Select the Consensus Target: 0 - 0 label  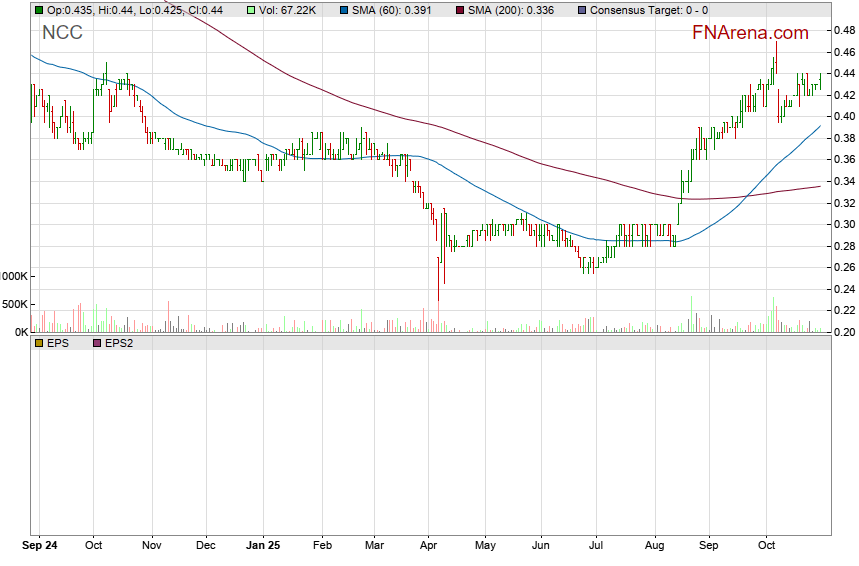pos(649,10)
